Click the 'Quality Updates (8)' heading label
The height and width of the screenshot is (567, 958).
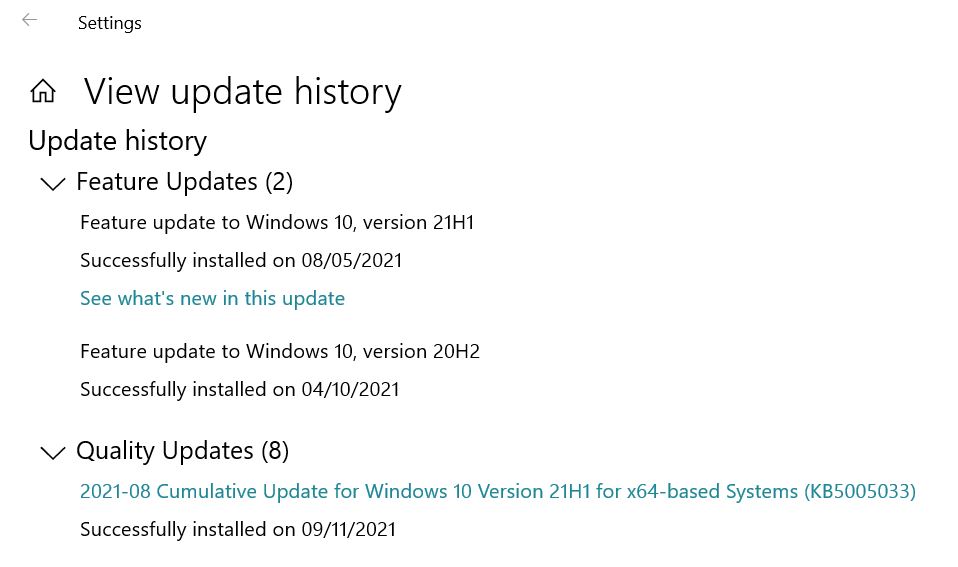pyautogui.click(x=166, y=451)
